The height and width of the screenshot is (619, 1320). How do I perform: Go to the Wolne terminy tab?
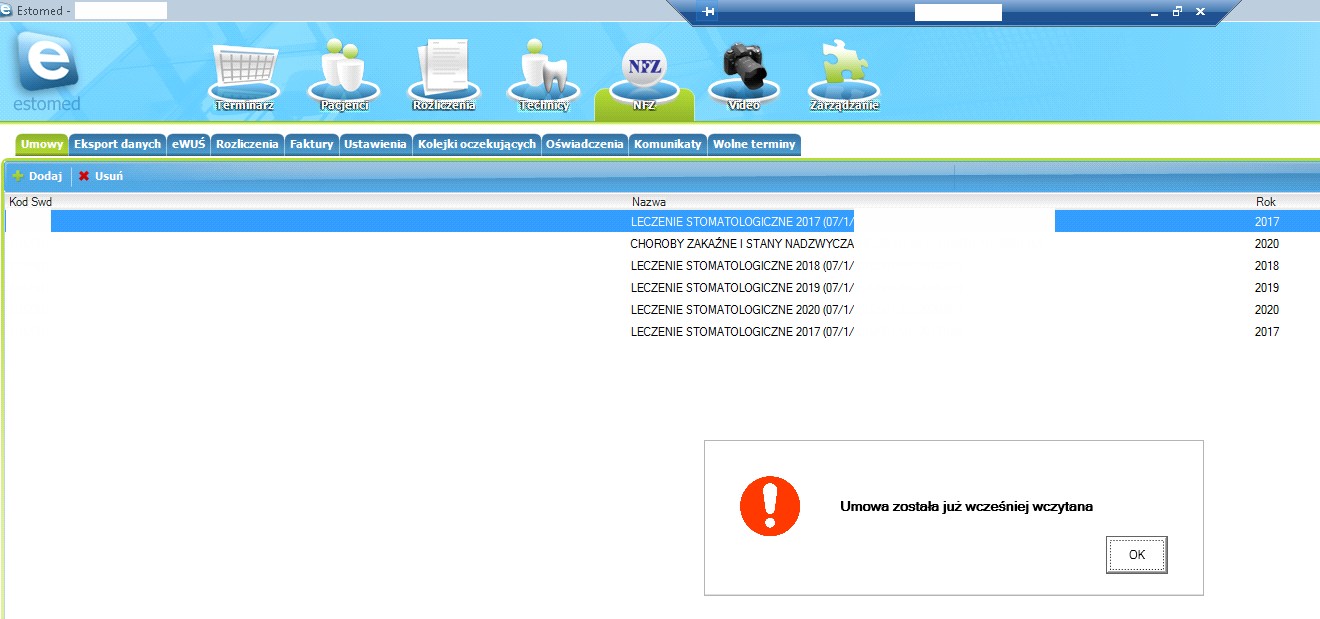coord(754,144)
